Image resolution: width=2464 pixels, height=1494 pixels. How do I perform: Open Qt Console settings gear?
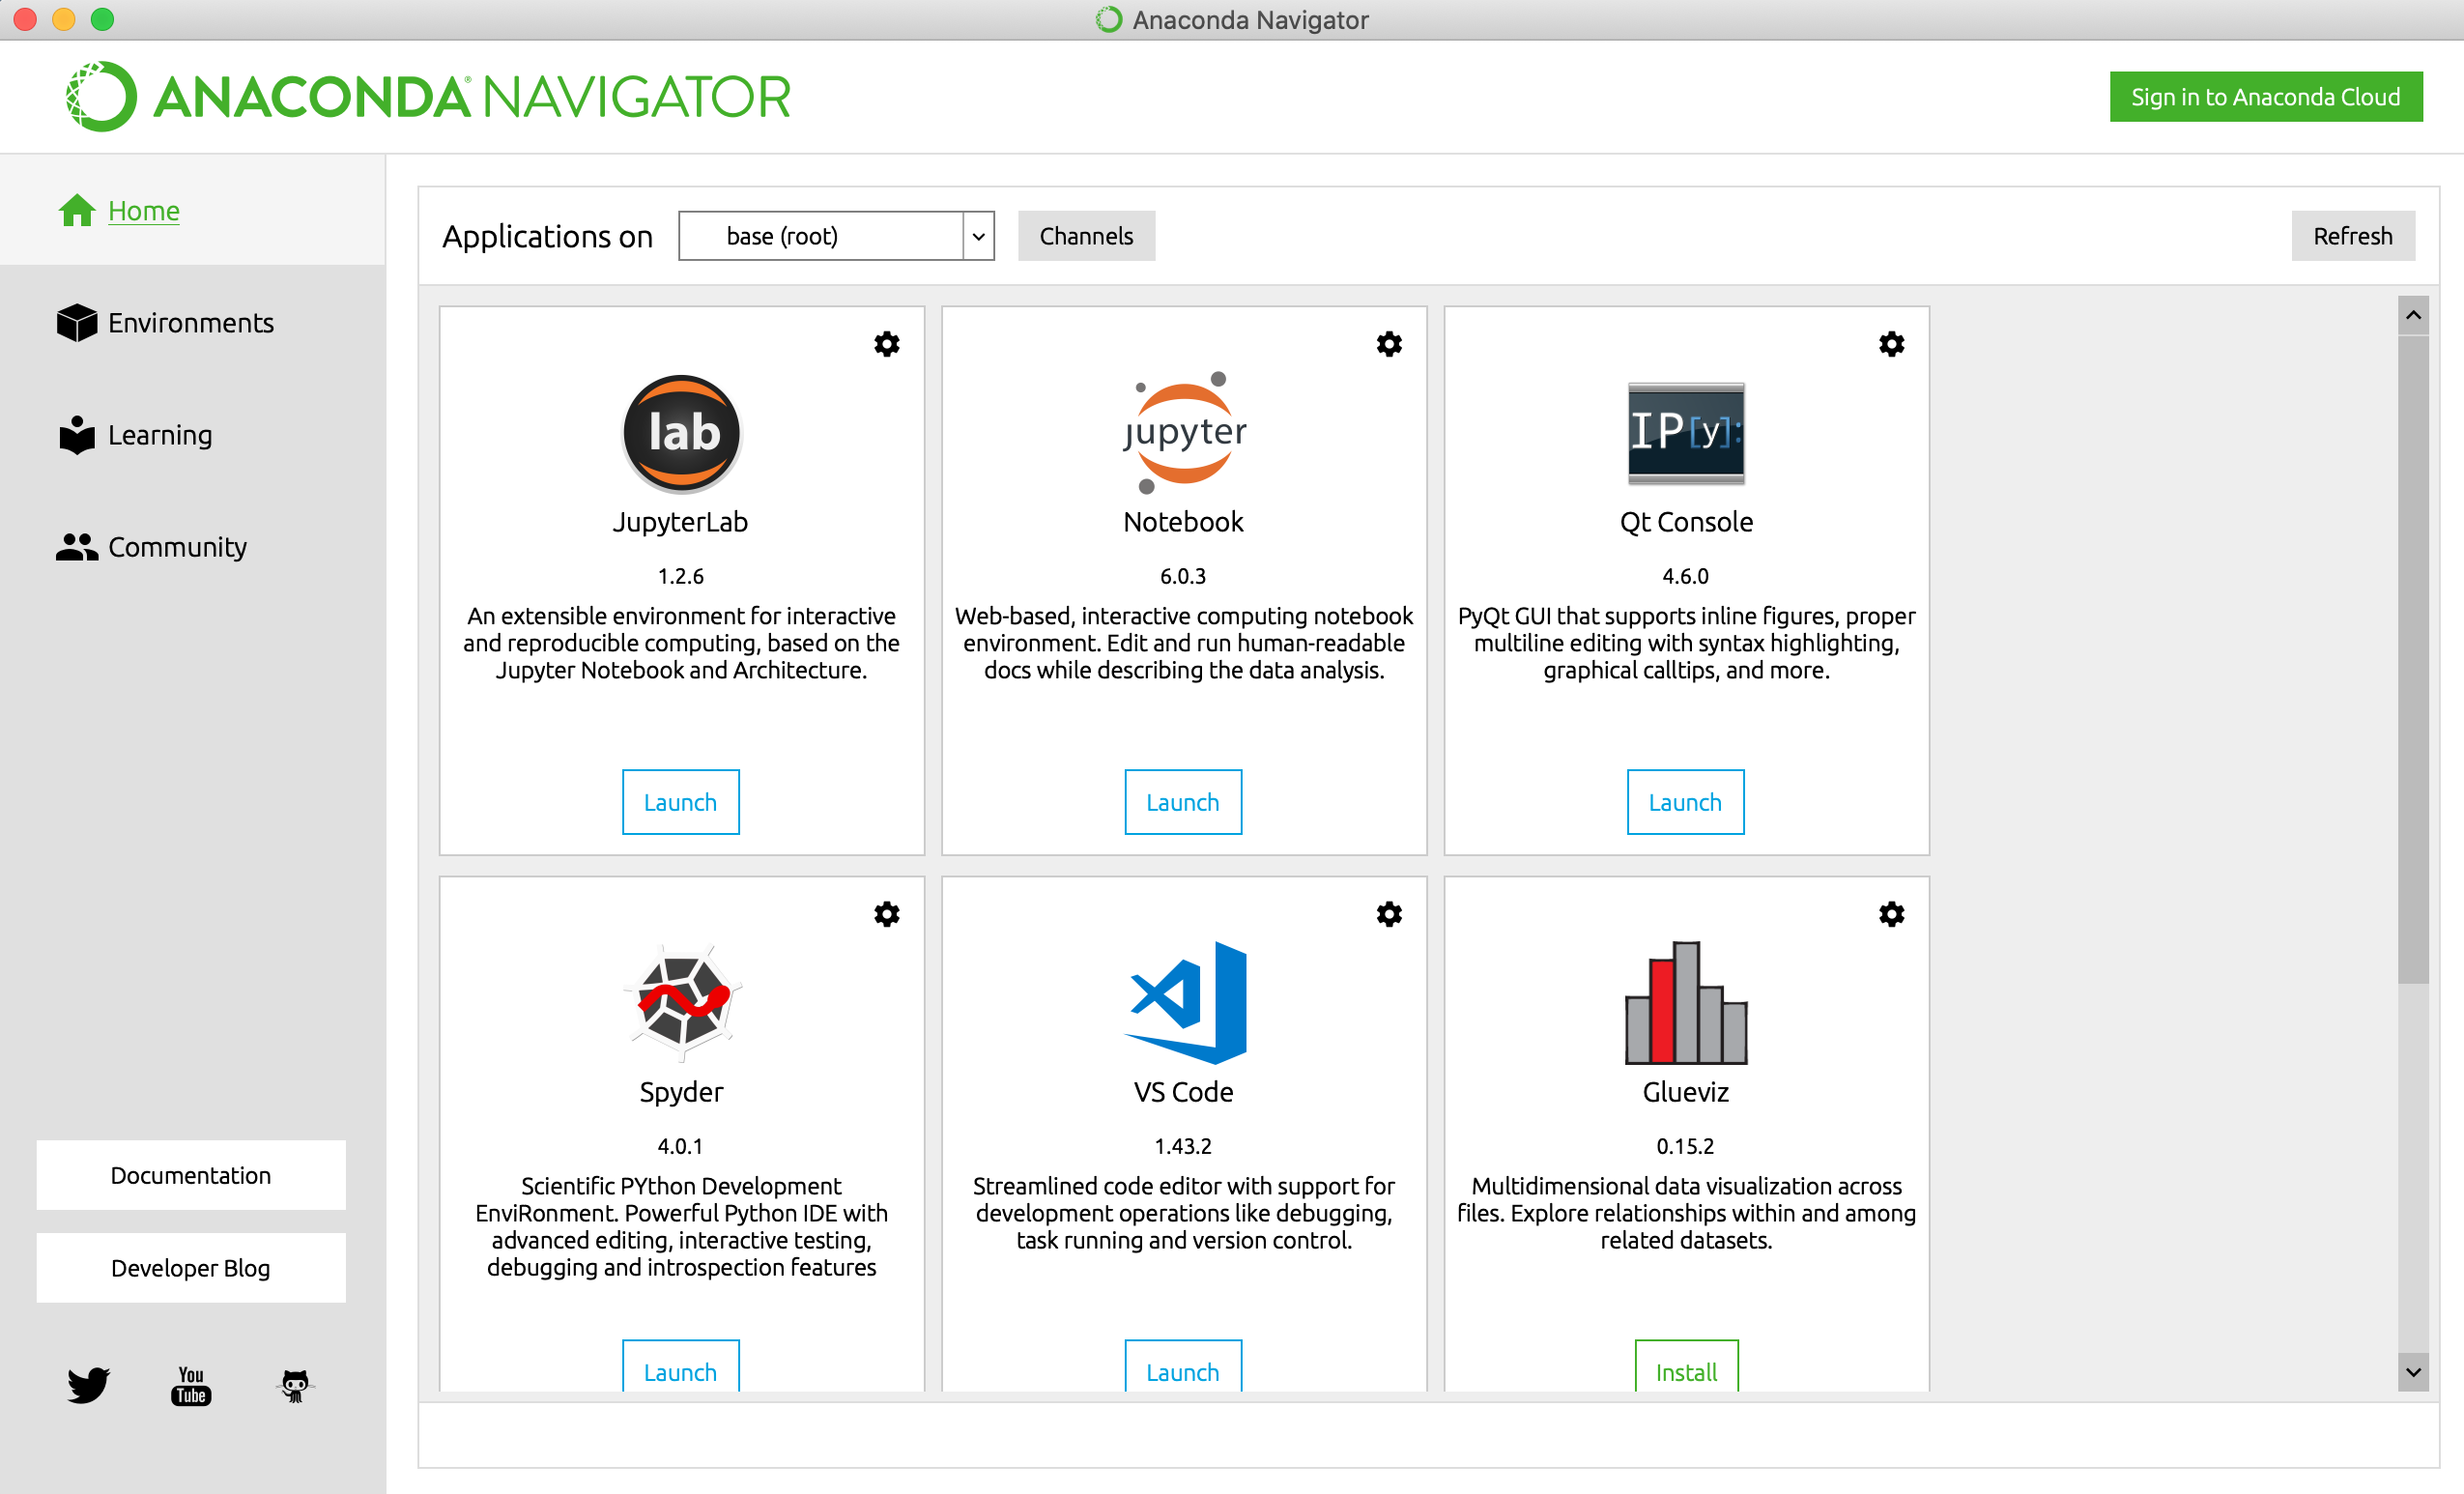click(1891, 344)
